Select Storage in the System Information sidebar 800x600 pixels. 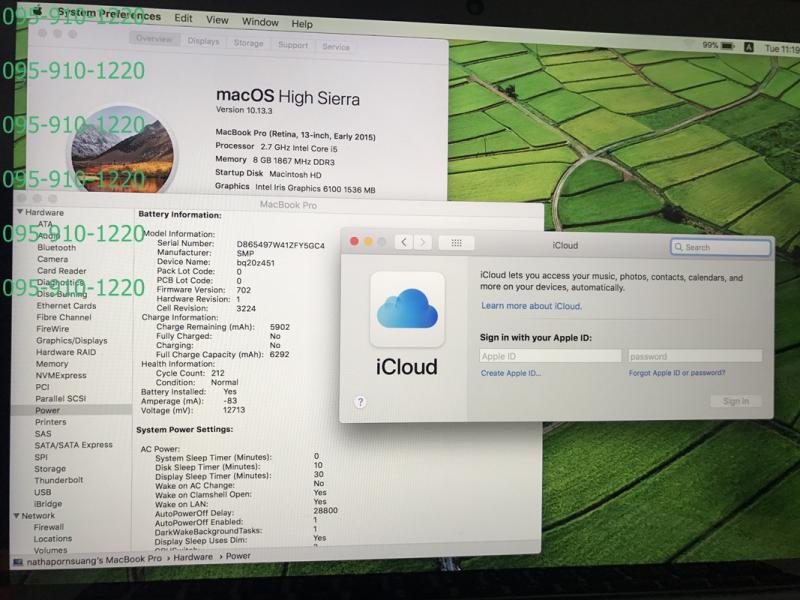(50, 469)
